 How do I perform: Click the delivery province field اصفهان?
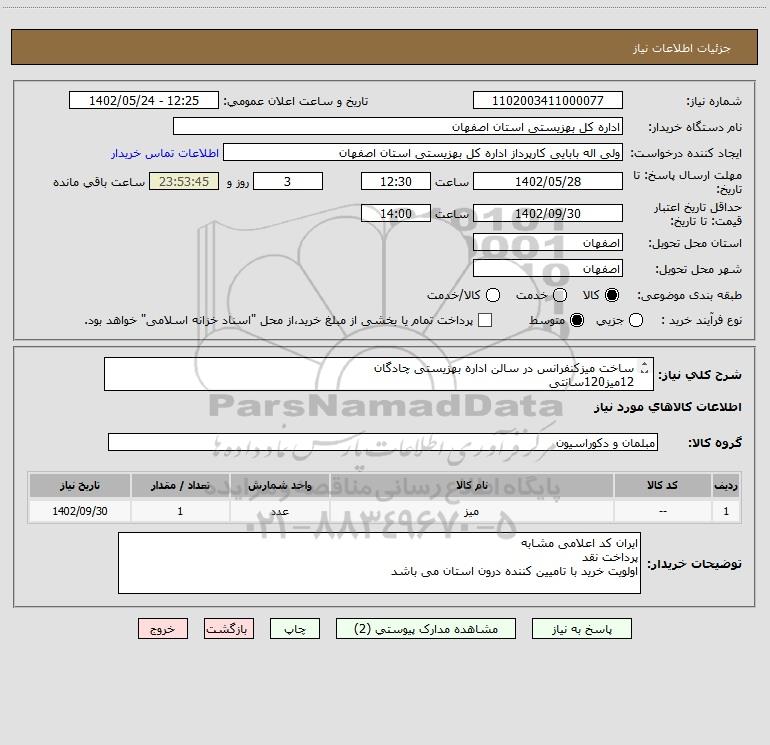[x=548, y=242]
